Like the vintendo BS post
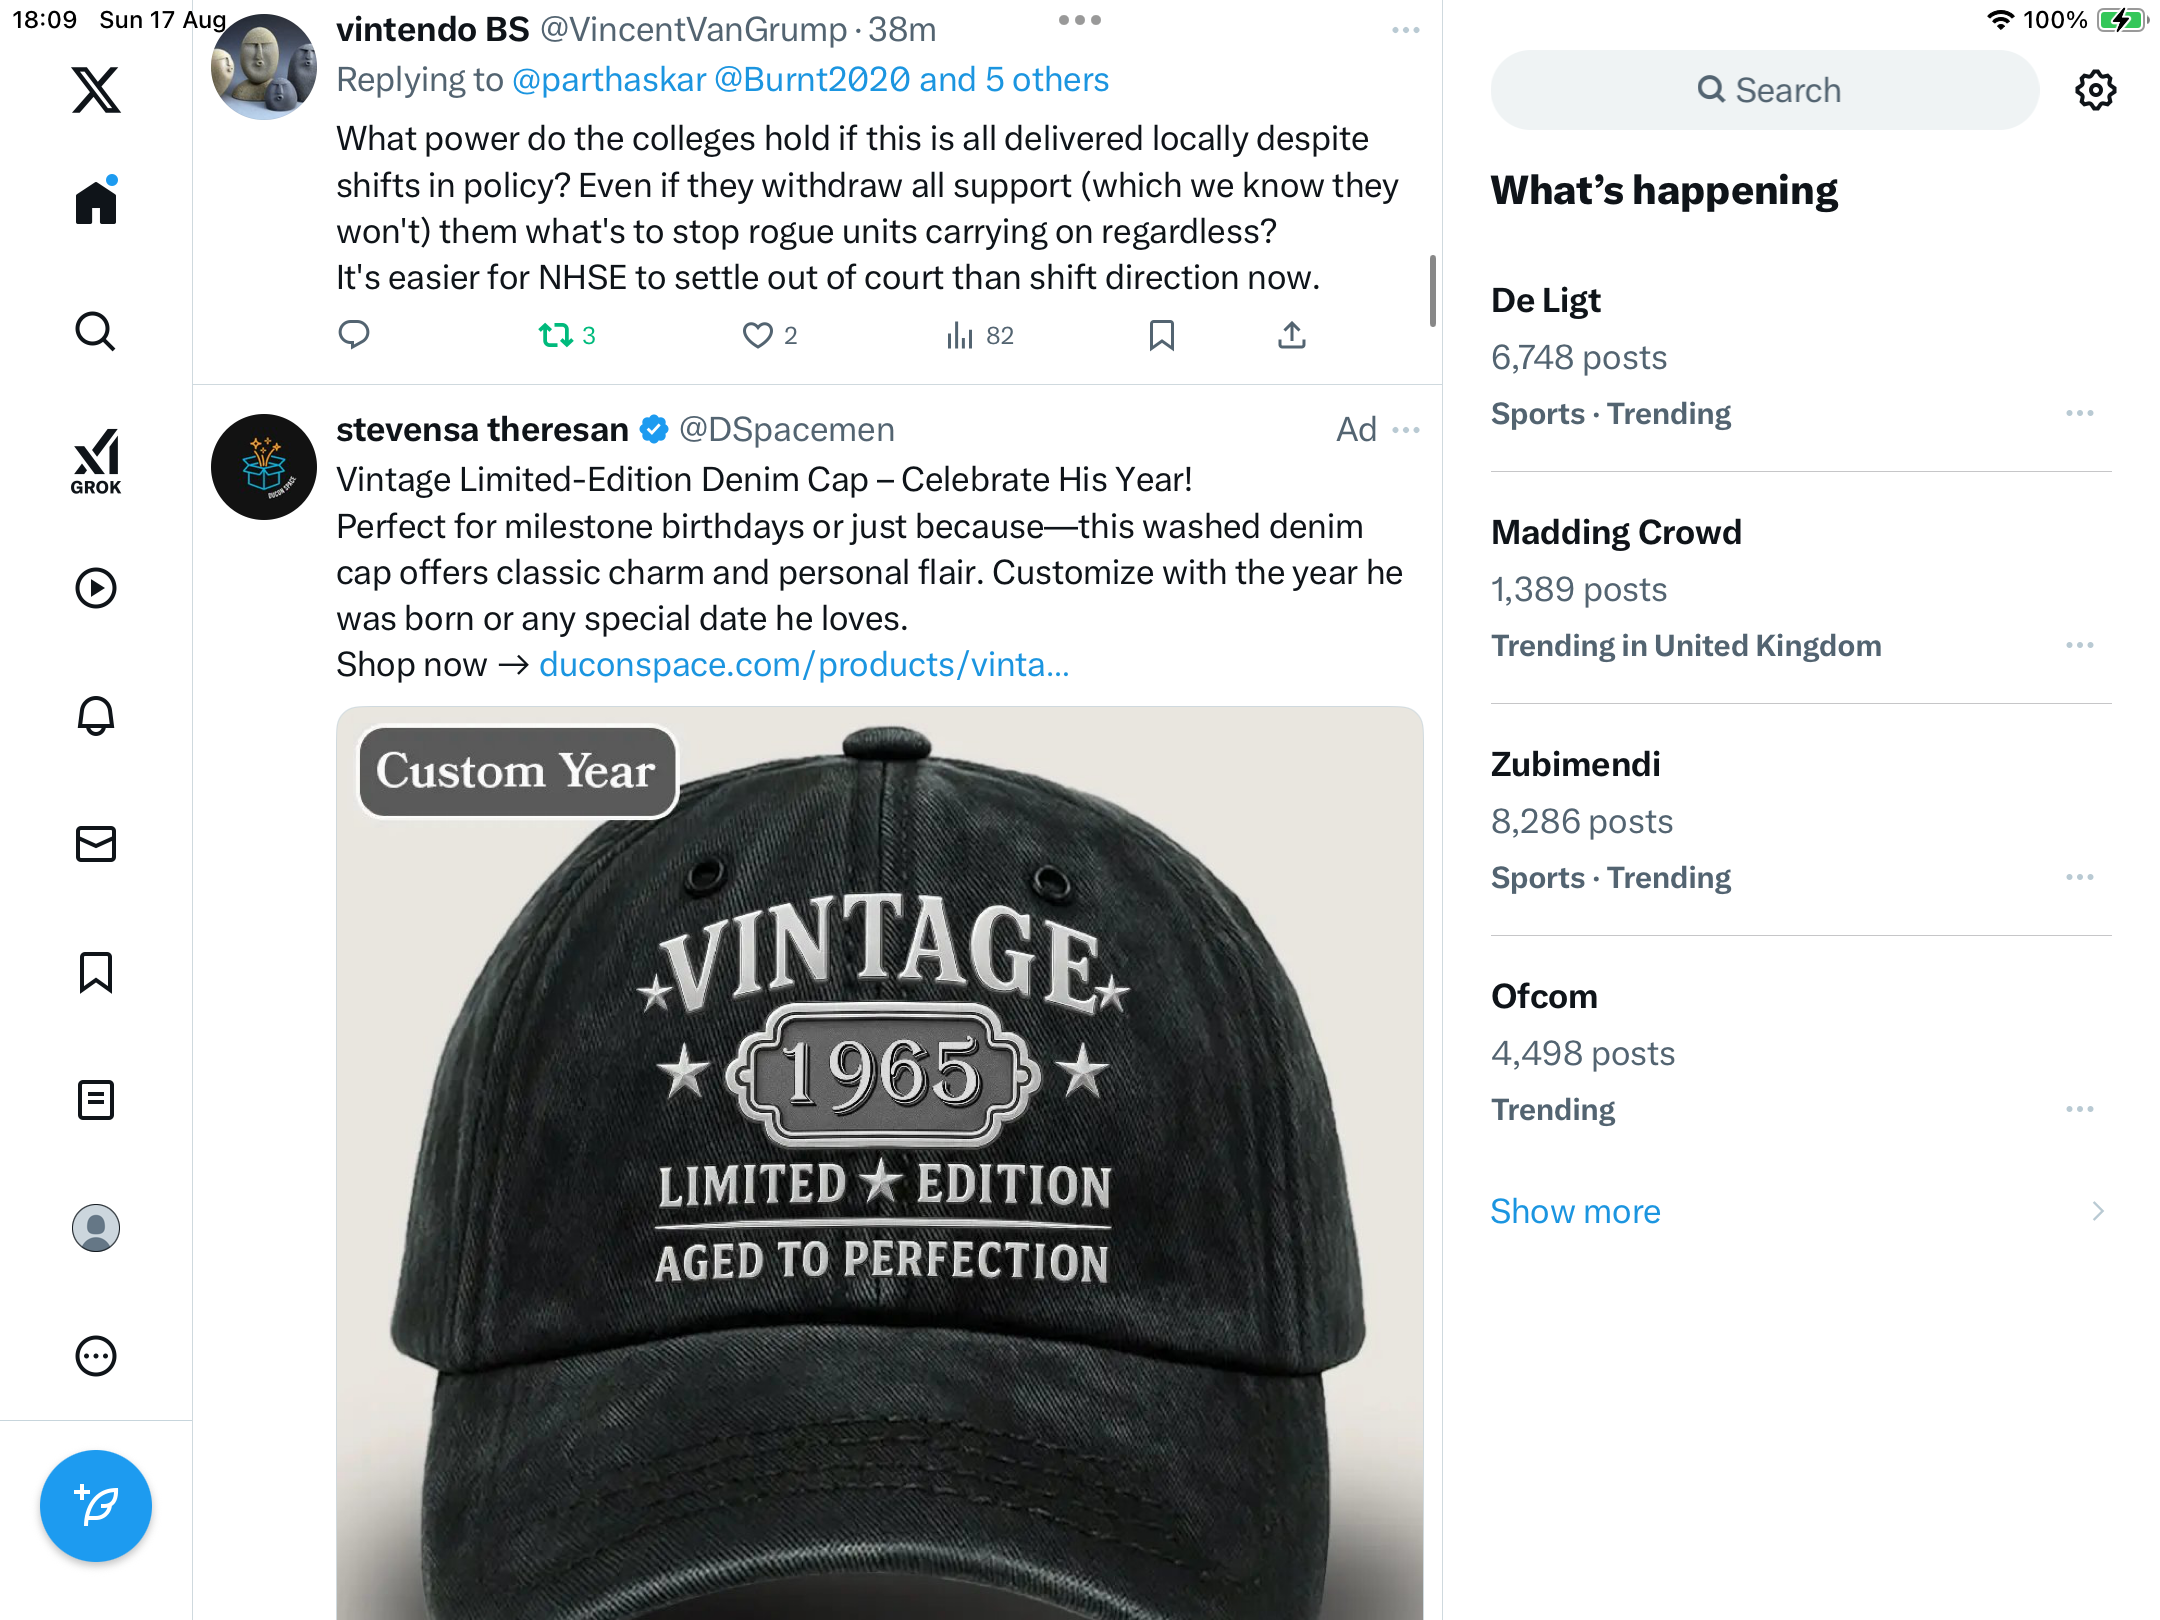2160x1620 pixels. click(758, 335)
